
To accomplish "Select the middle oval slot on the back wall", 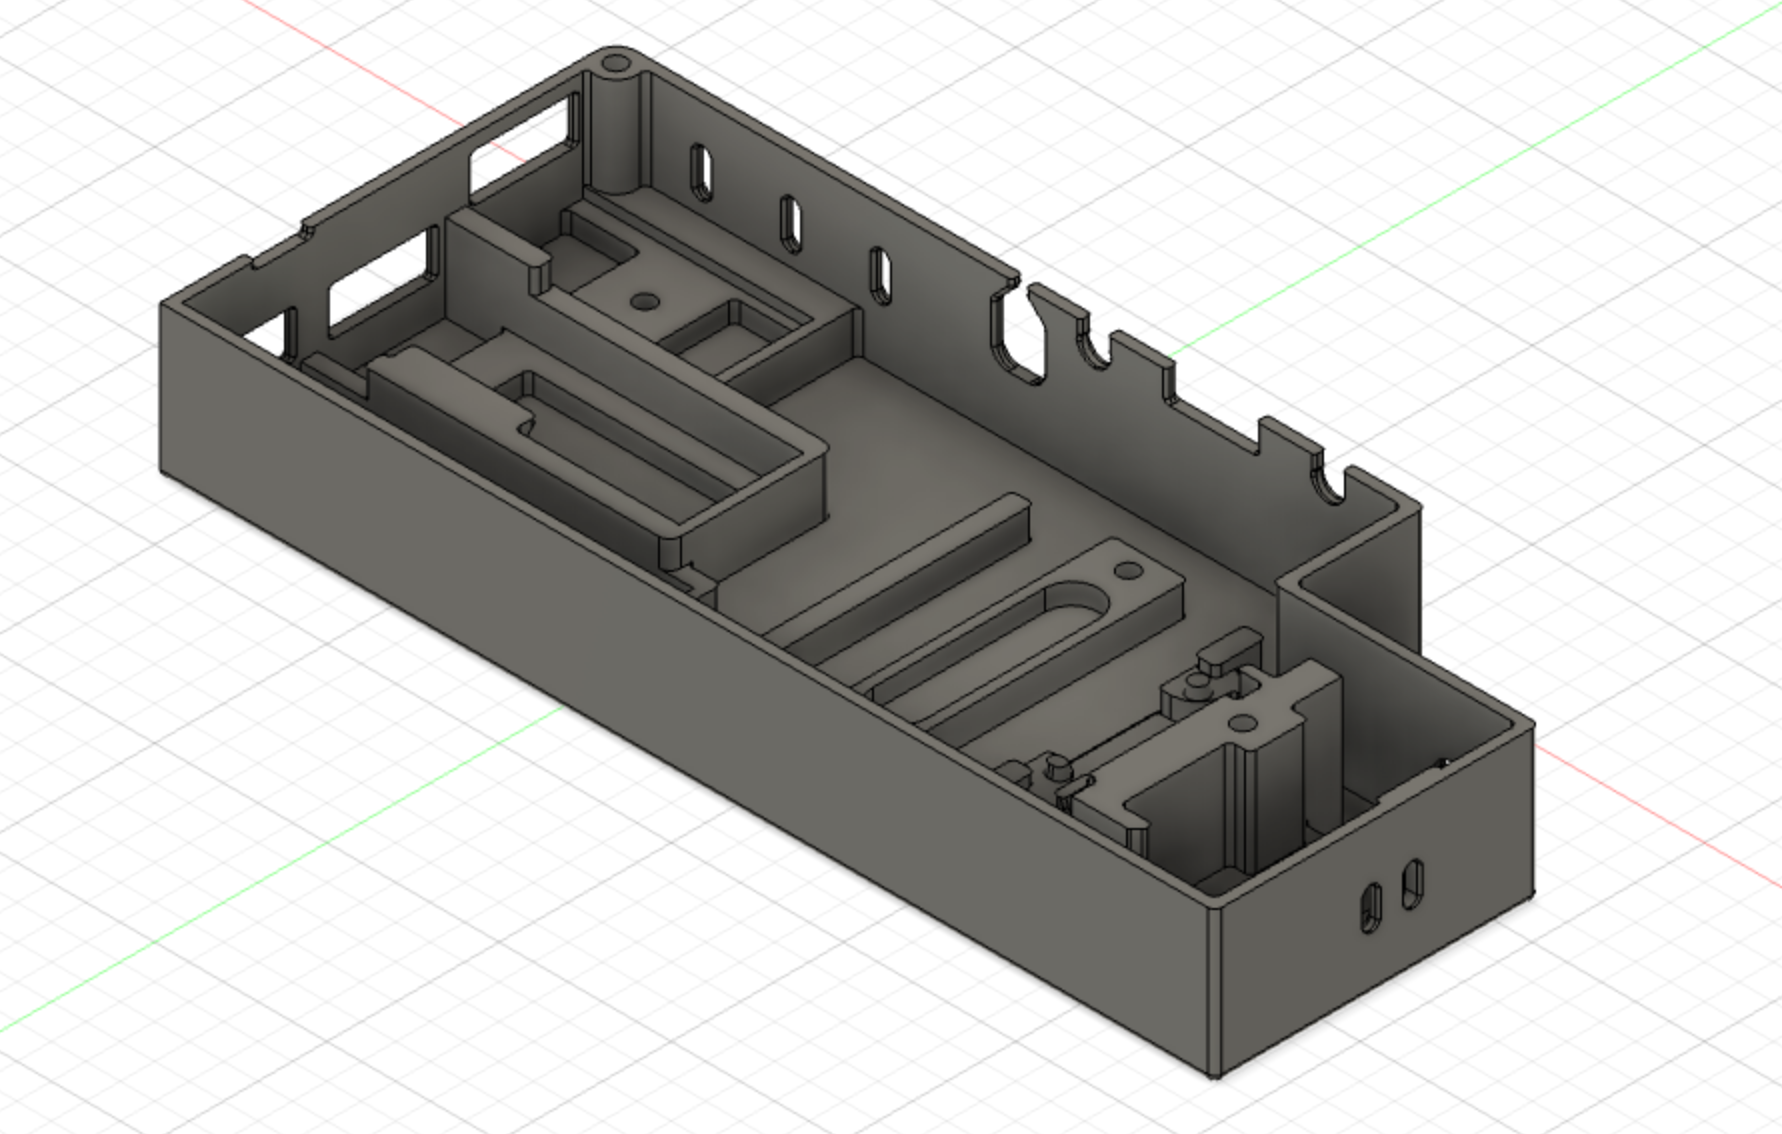I will click(791, 223).
